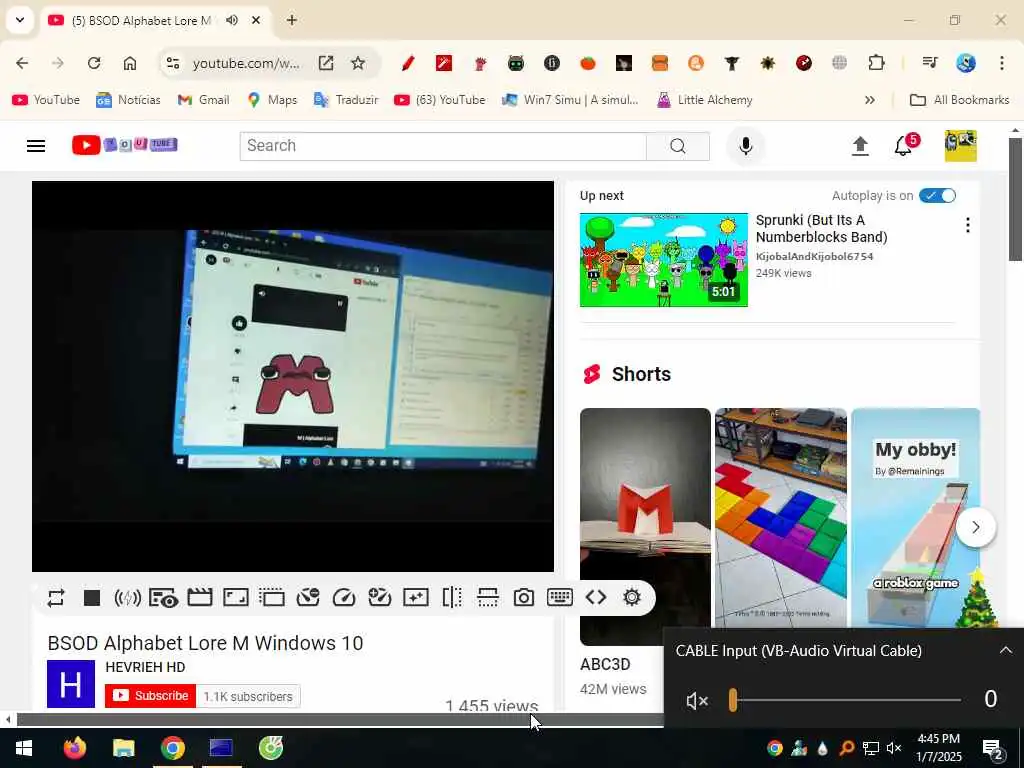This screenshot has width=1024, height=768.
Task: Open Windows Start menu
Action: tap(24, 748)
